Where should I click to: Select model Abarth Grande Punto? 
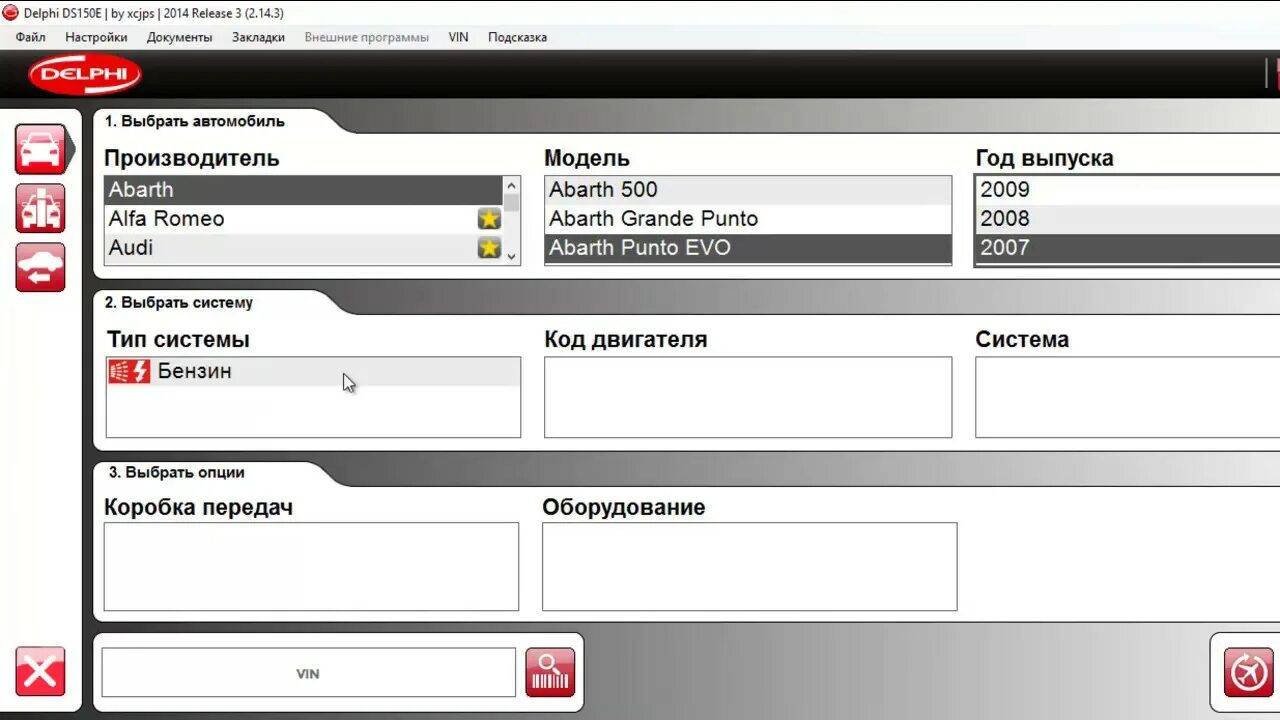[748, 219]
